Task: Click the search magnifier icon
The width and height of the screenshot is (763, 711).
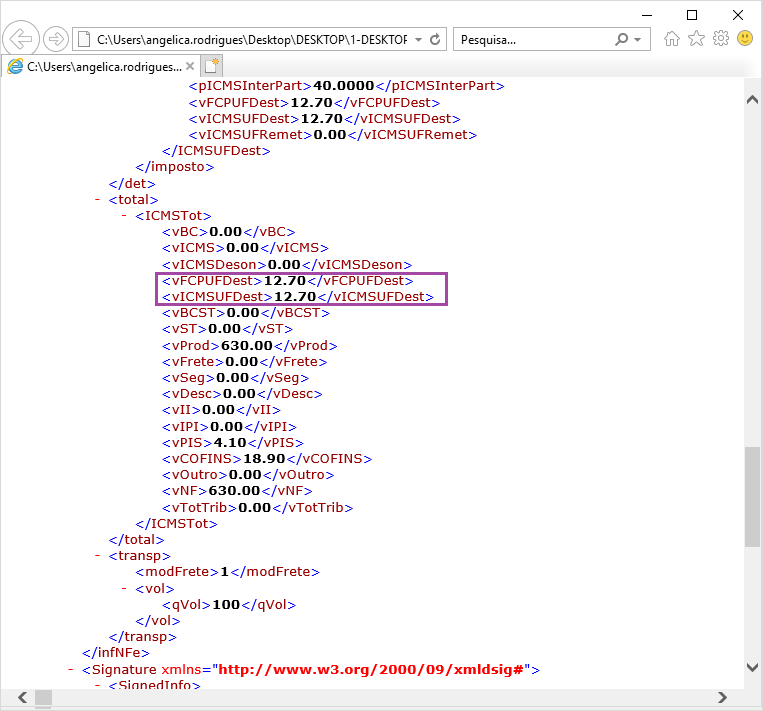Action: tap(622, 39)
